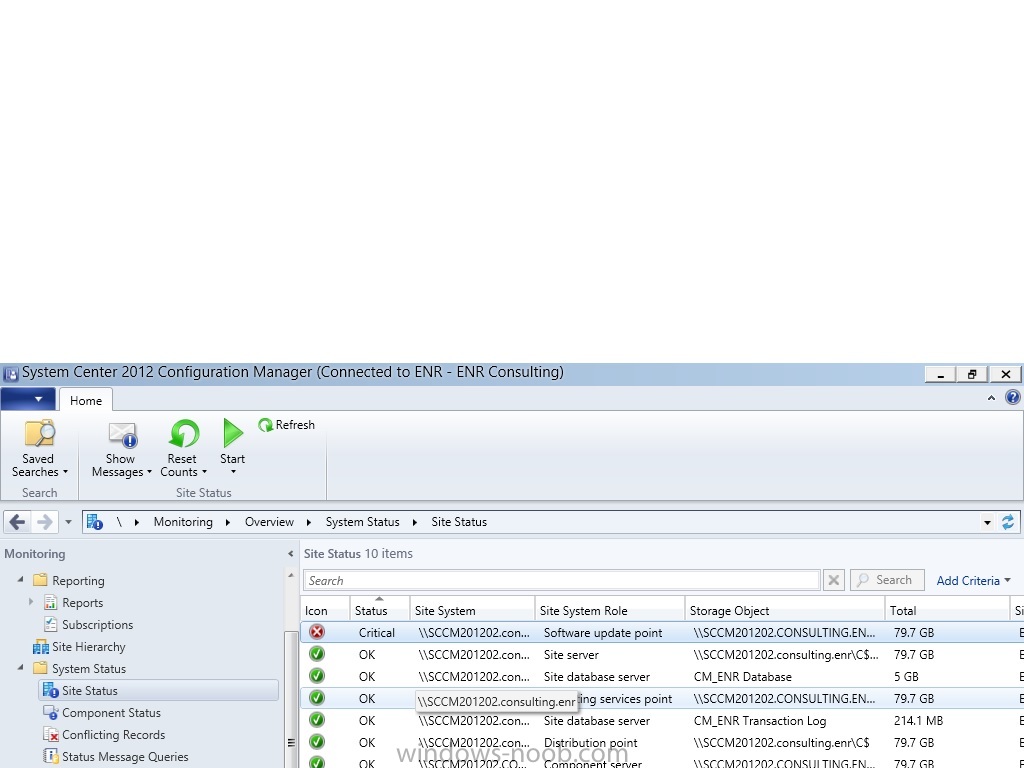Sort by the Status column header
1024x768 pixels.
pyautogui.click(x=380, y=611)
